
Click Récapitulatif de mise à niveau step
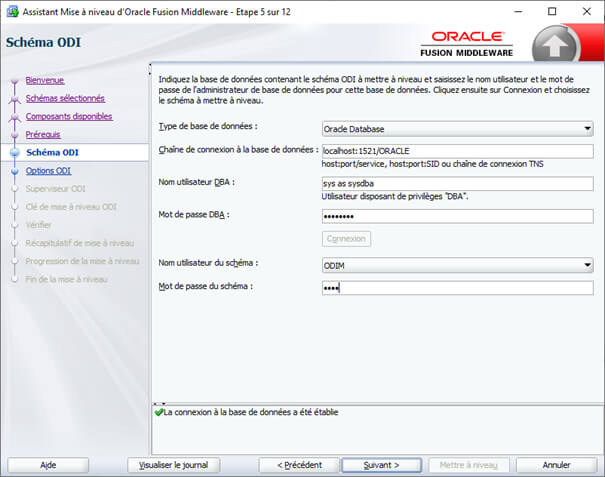tap(79, 243)
